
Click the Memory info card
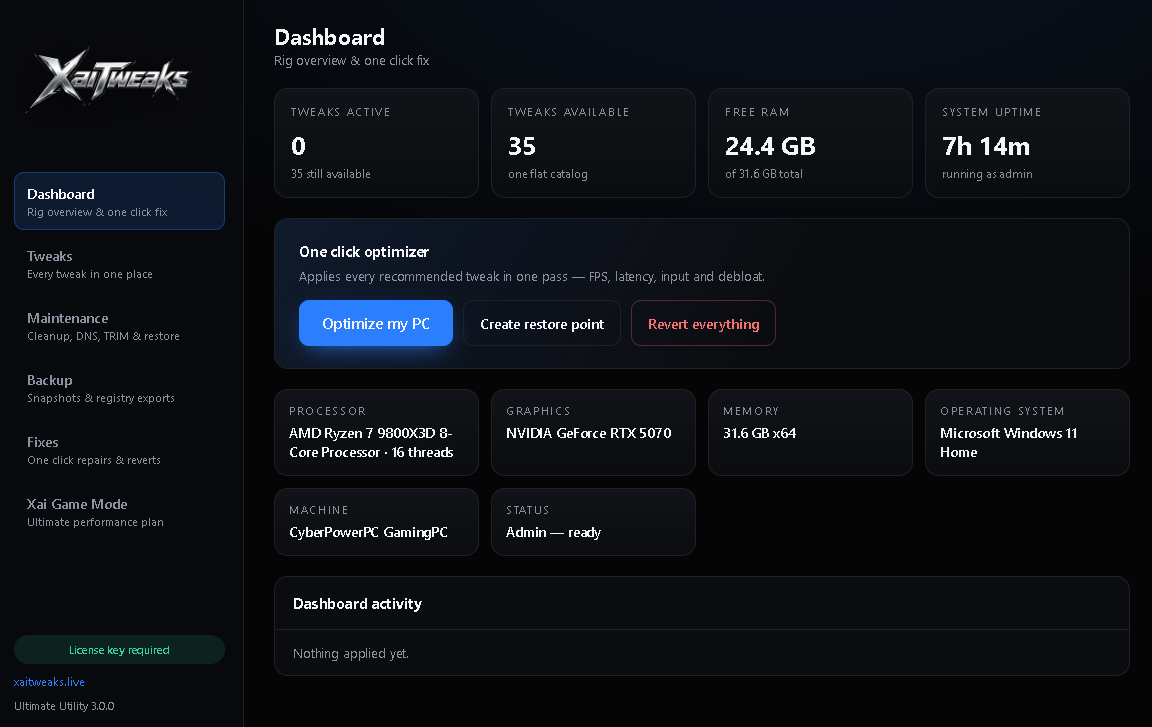[x=810, y=433]
